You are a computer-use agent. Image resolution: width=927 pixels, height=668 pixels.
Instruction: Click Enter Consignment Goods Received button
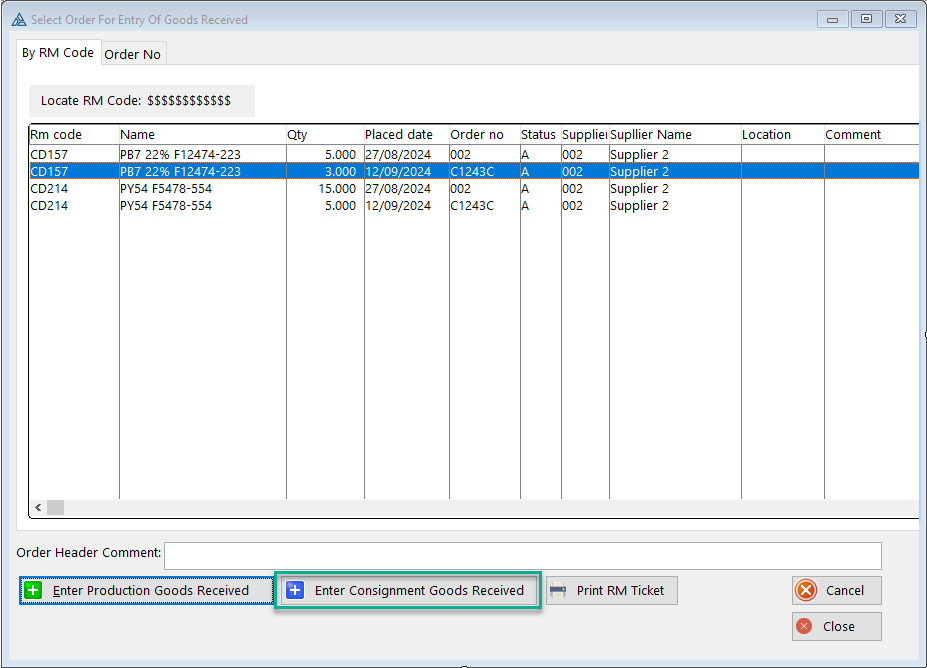[x=408, y=590]
